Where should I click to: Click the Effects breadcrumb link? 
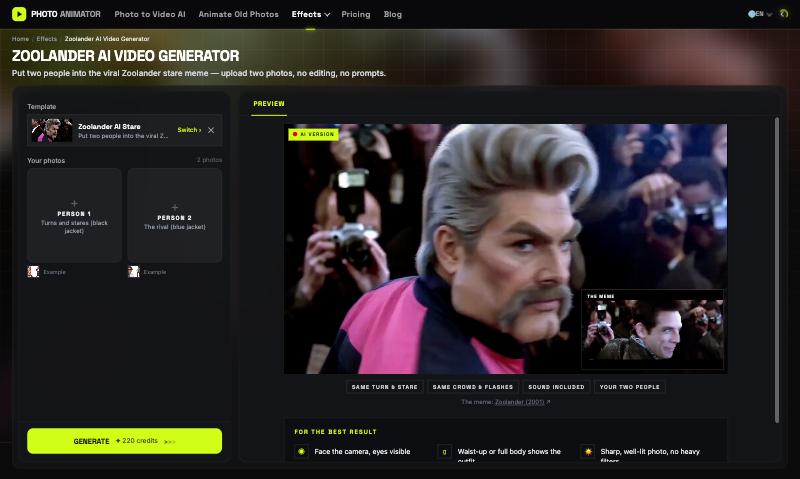click(46, 39)
